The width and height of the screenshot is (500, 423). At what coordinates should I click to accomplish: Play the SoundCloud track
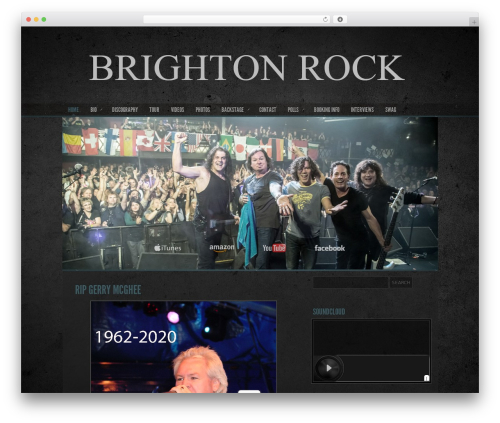click(x=328, y=368)
